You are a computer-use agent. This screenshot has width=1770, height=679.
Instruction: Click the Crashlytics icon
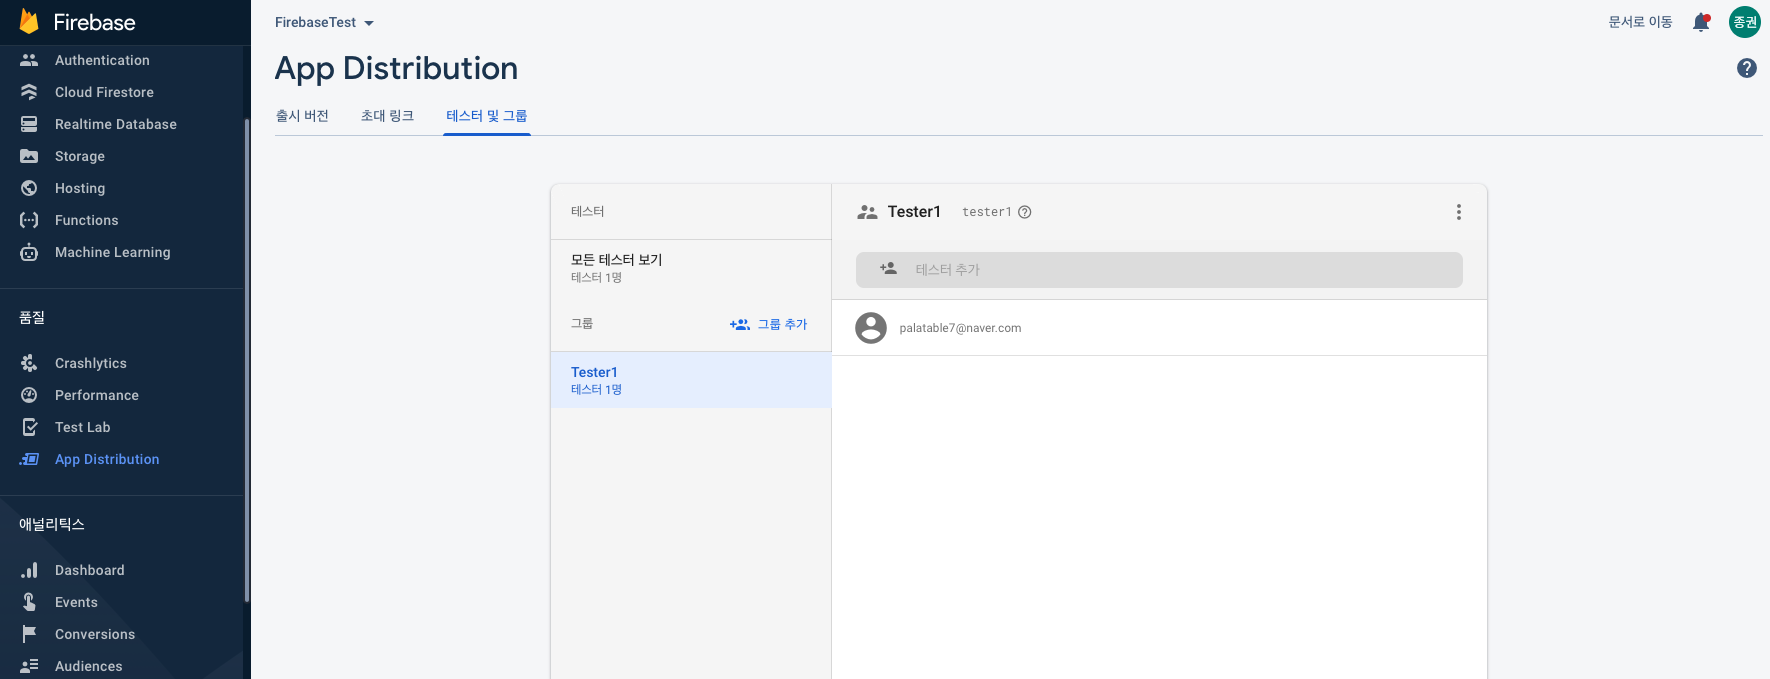pyautogui.click(x=29, y=363)
